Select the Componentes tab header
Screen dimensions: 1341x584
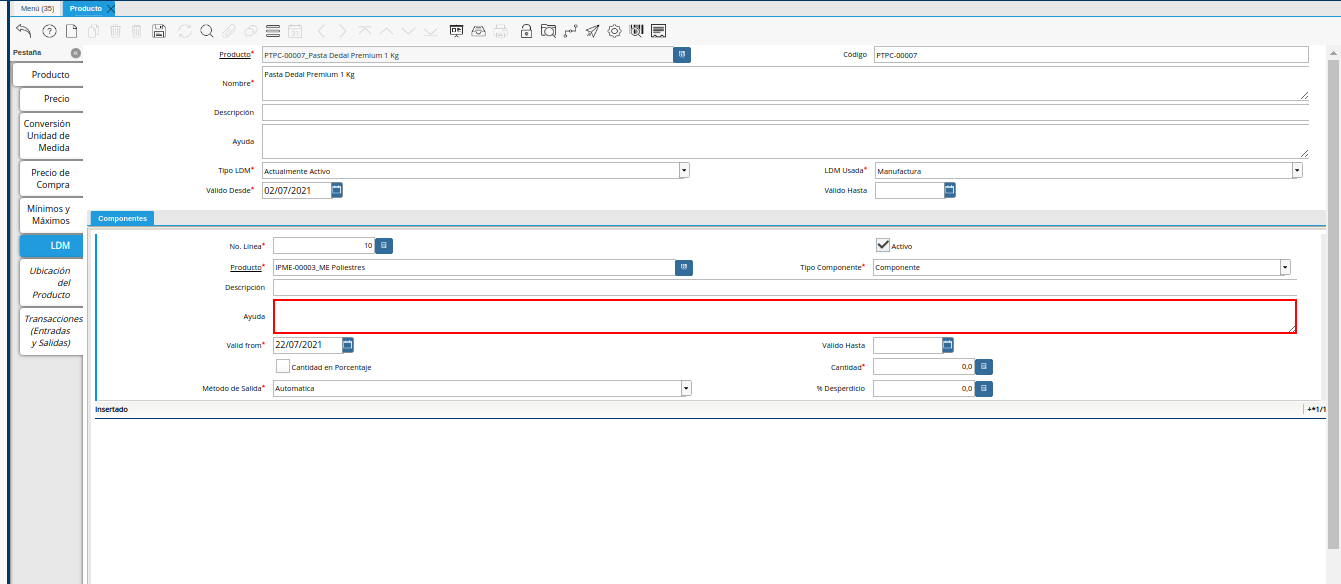click(x=122, y=218)
